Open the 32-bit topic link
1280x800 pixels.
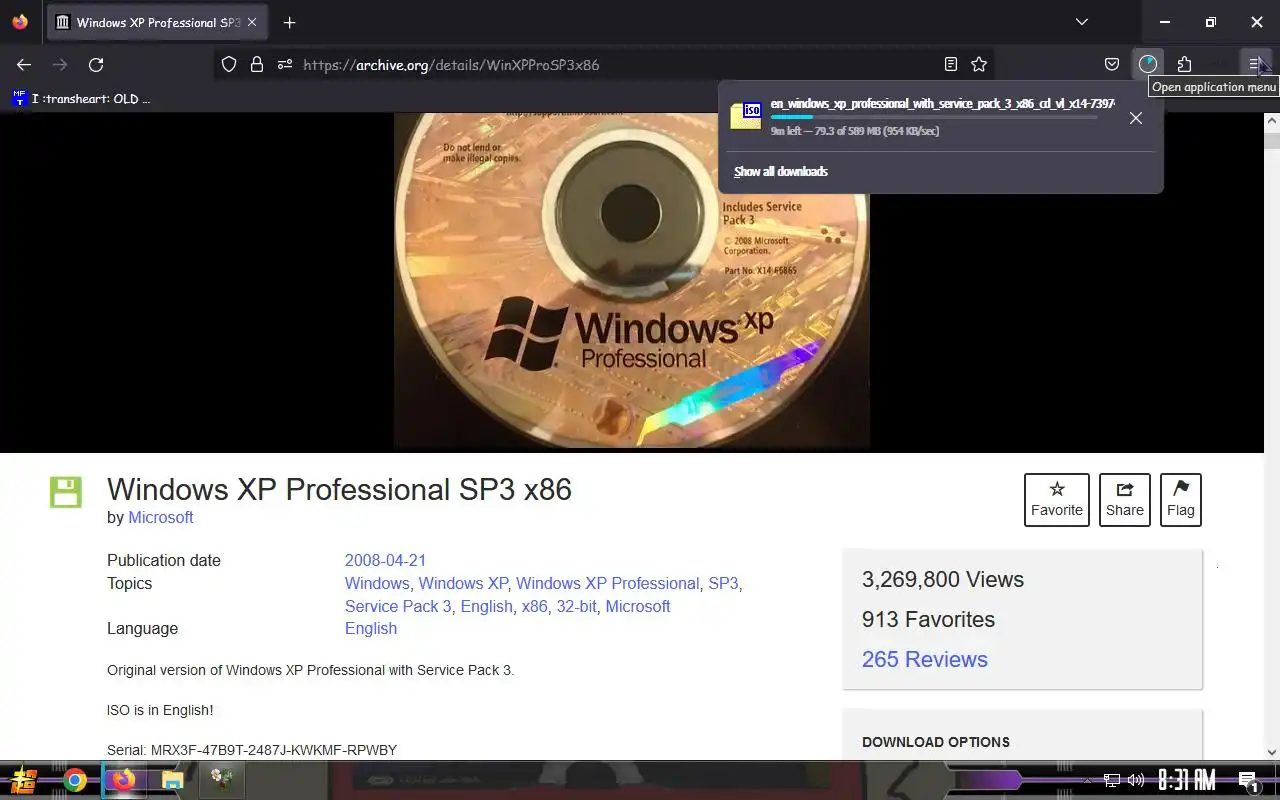(576, 606)
